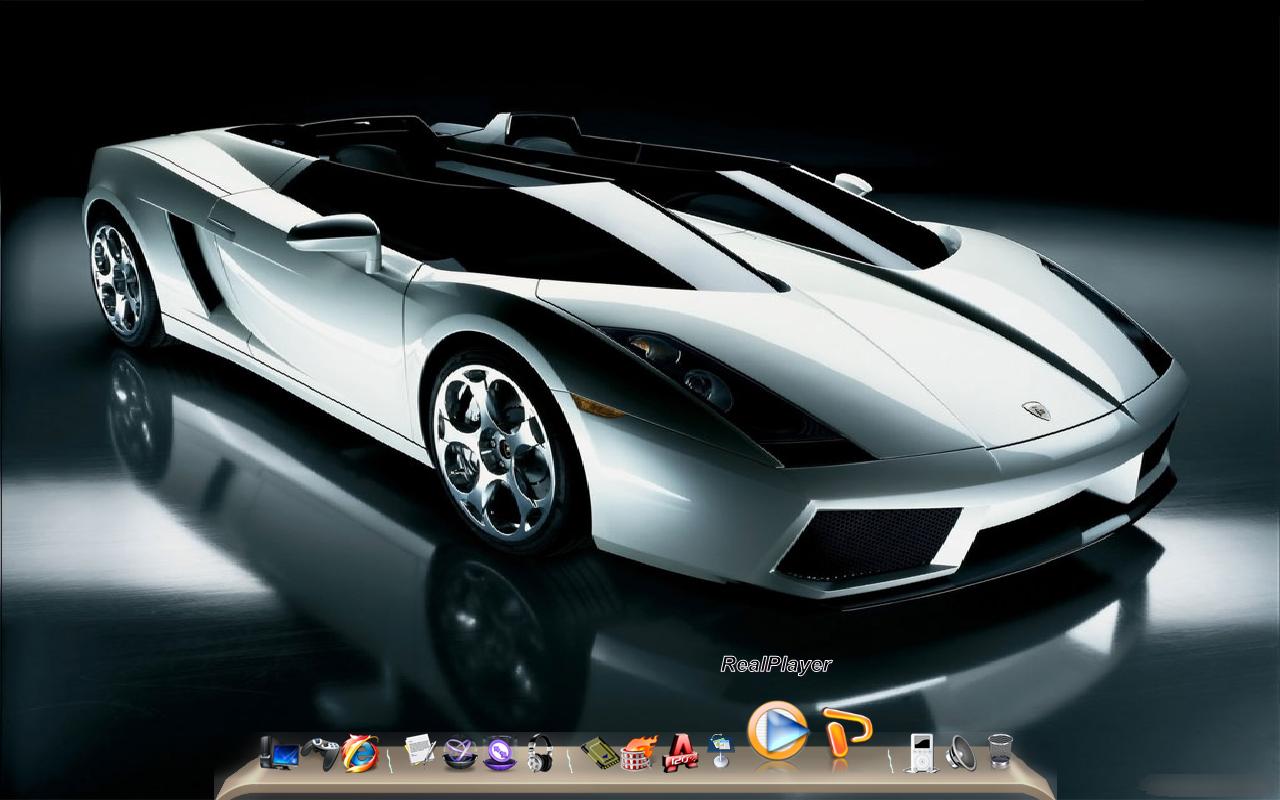The height and width of the screenshot is (800, 1280).
Task: Open the headphones music icon
Action: point(540,752)
